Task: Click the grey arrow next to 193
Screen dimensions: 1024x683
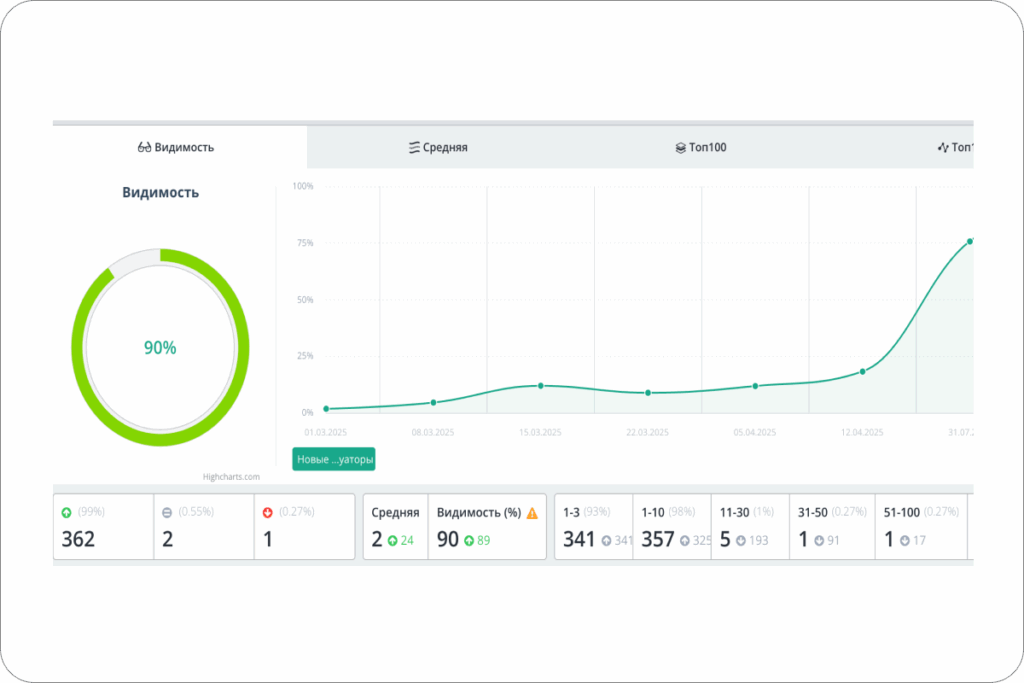Action: (x=741, y=541)
